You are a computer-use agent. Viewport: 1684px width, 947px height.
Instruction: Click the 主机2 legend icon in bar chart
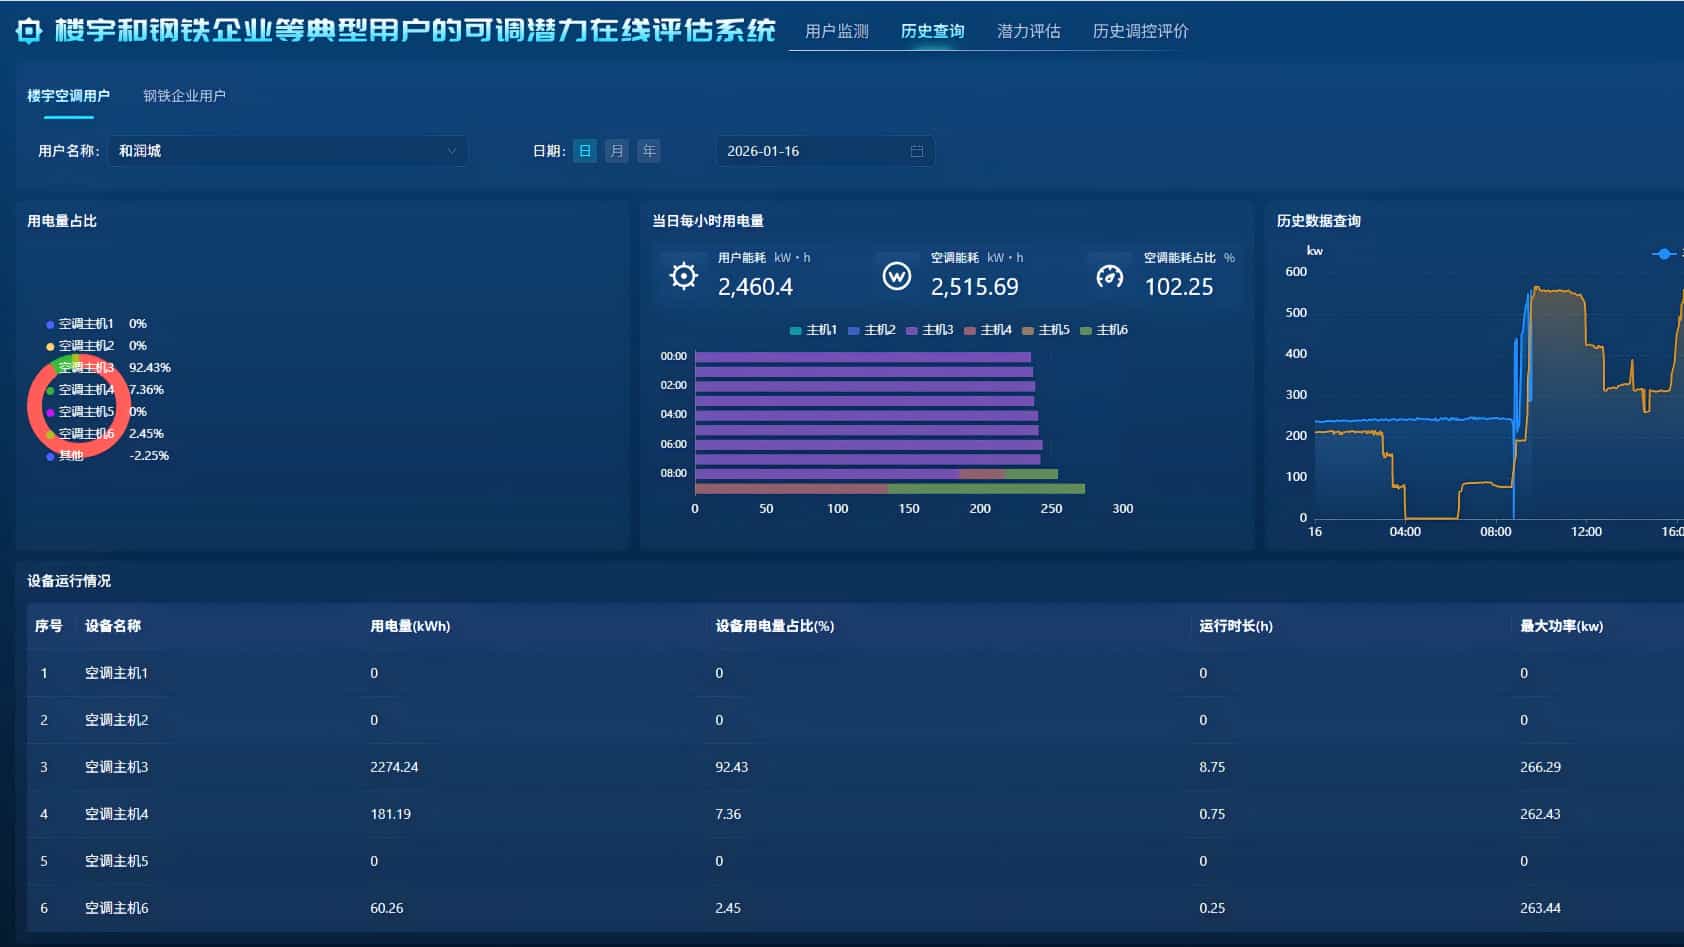click(x=852, y=329)
